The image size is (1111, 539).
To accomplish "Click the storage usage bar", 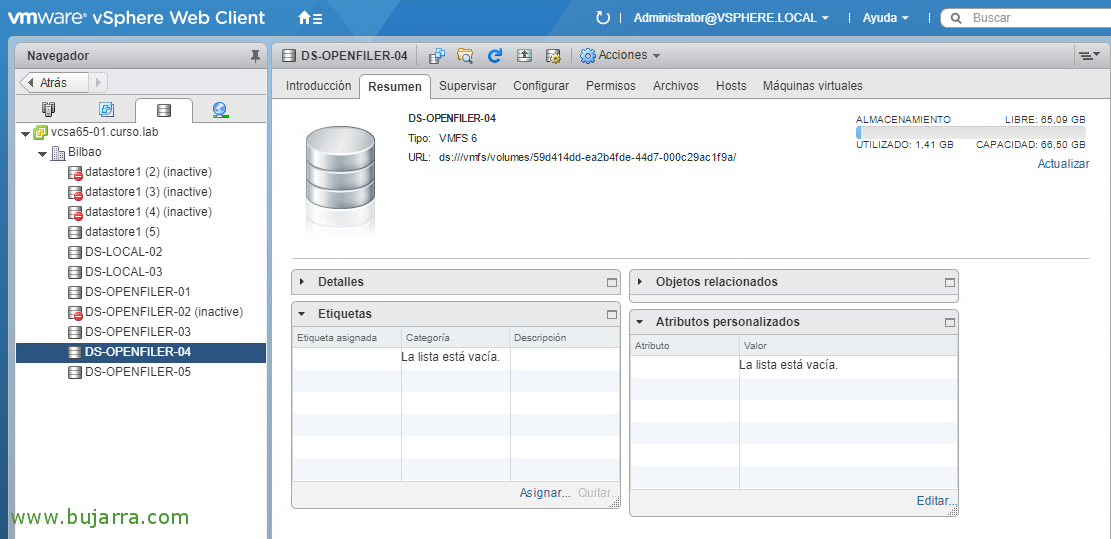I will click(x=971, y=132).
